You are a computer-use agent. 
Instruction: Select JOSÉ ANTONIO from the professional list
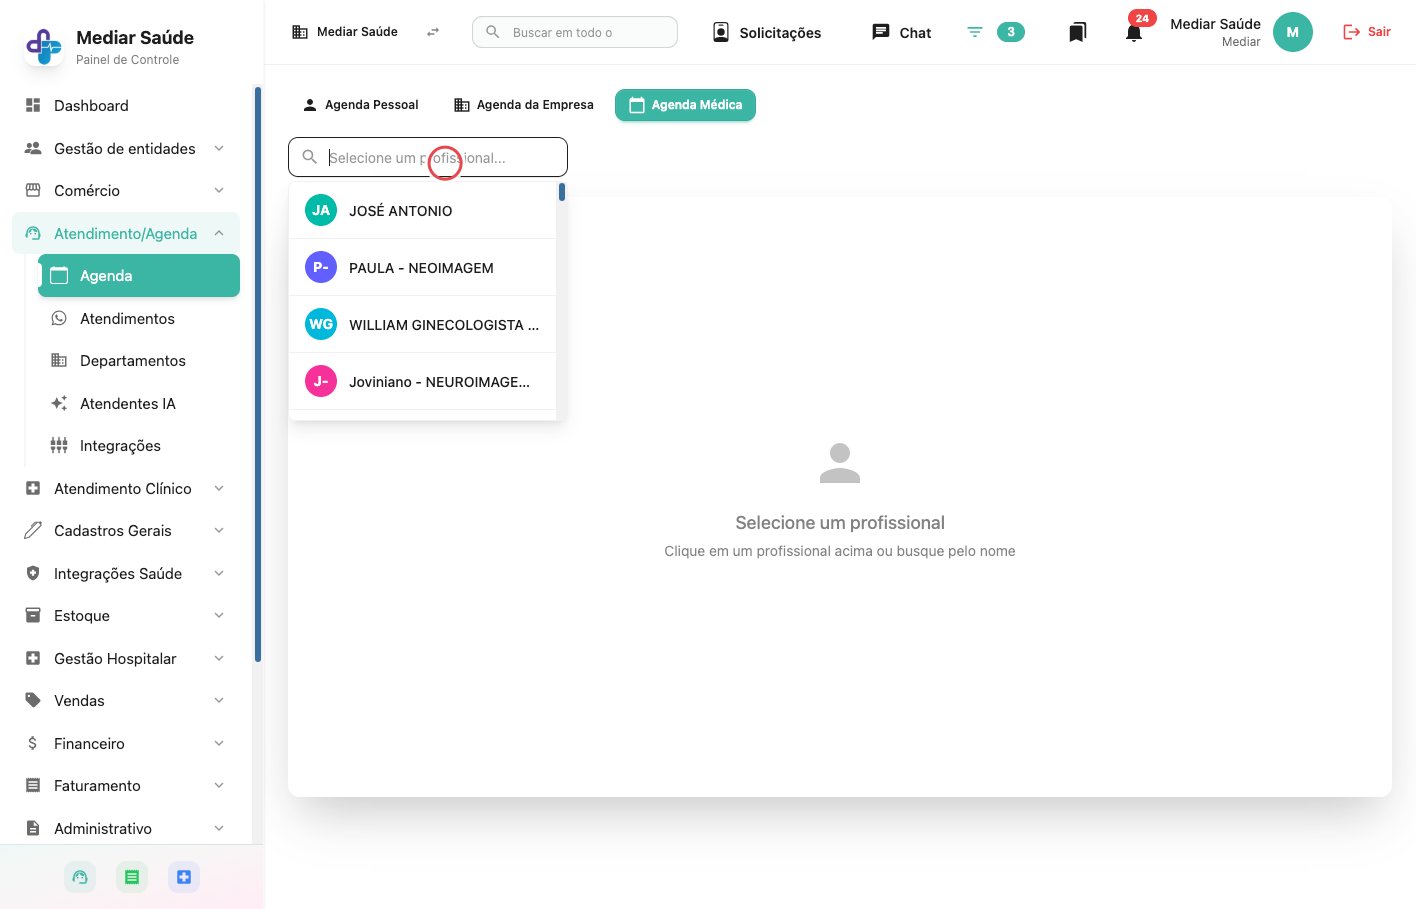[422, 210]
